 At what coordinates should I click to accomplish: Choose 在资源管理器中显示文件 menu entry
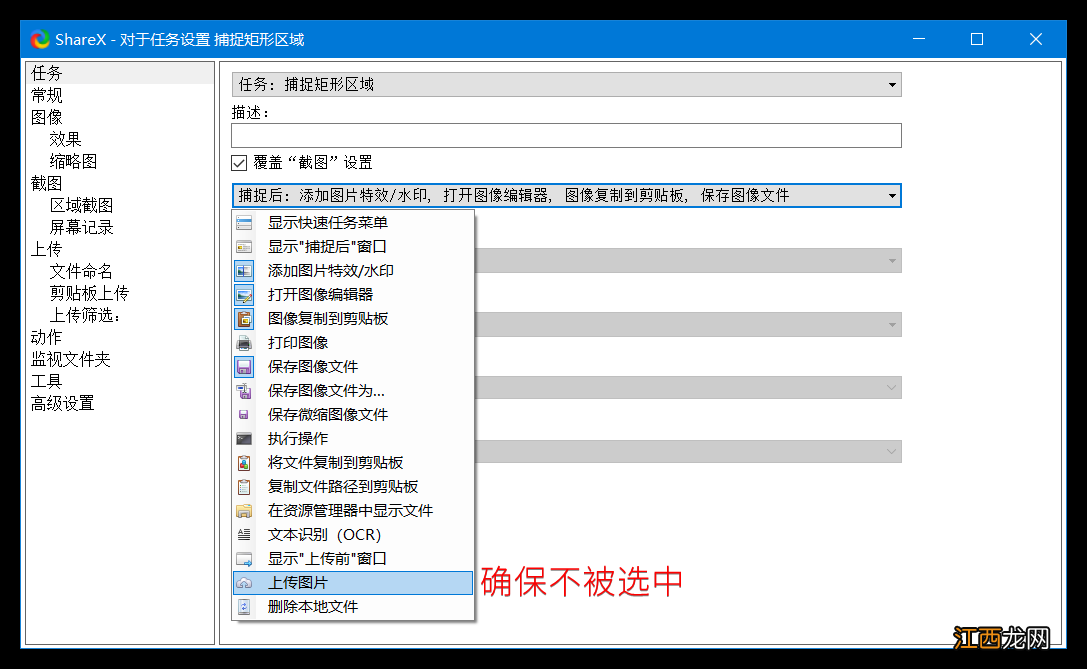coord(354,511)
